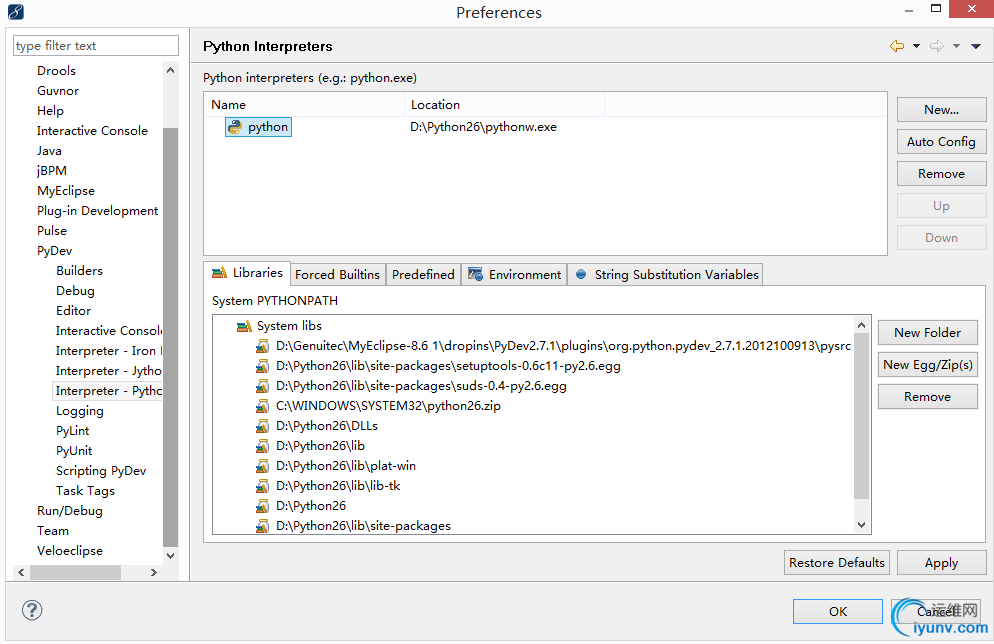Click the icon beside D:\Python26\DLLs
This screenshot has width=994, height=644.
(262, 426)
